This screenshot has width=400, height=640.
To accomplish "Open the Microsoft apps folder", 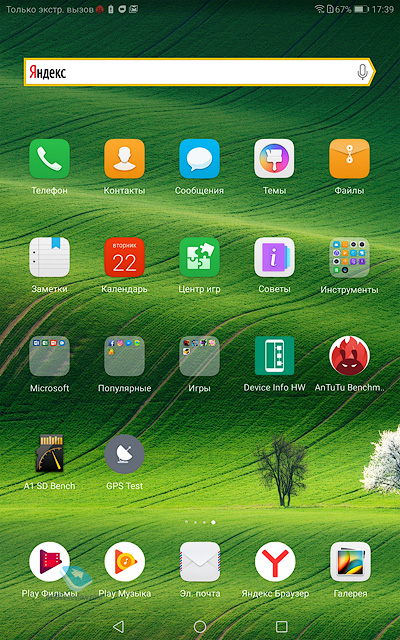I will [49, 356].
